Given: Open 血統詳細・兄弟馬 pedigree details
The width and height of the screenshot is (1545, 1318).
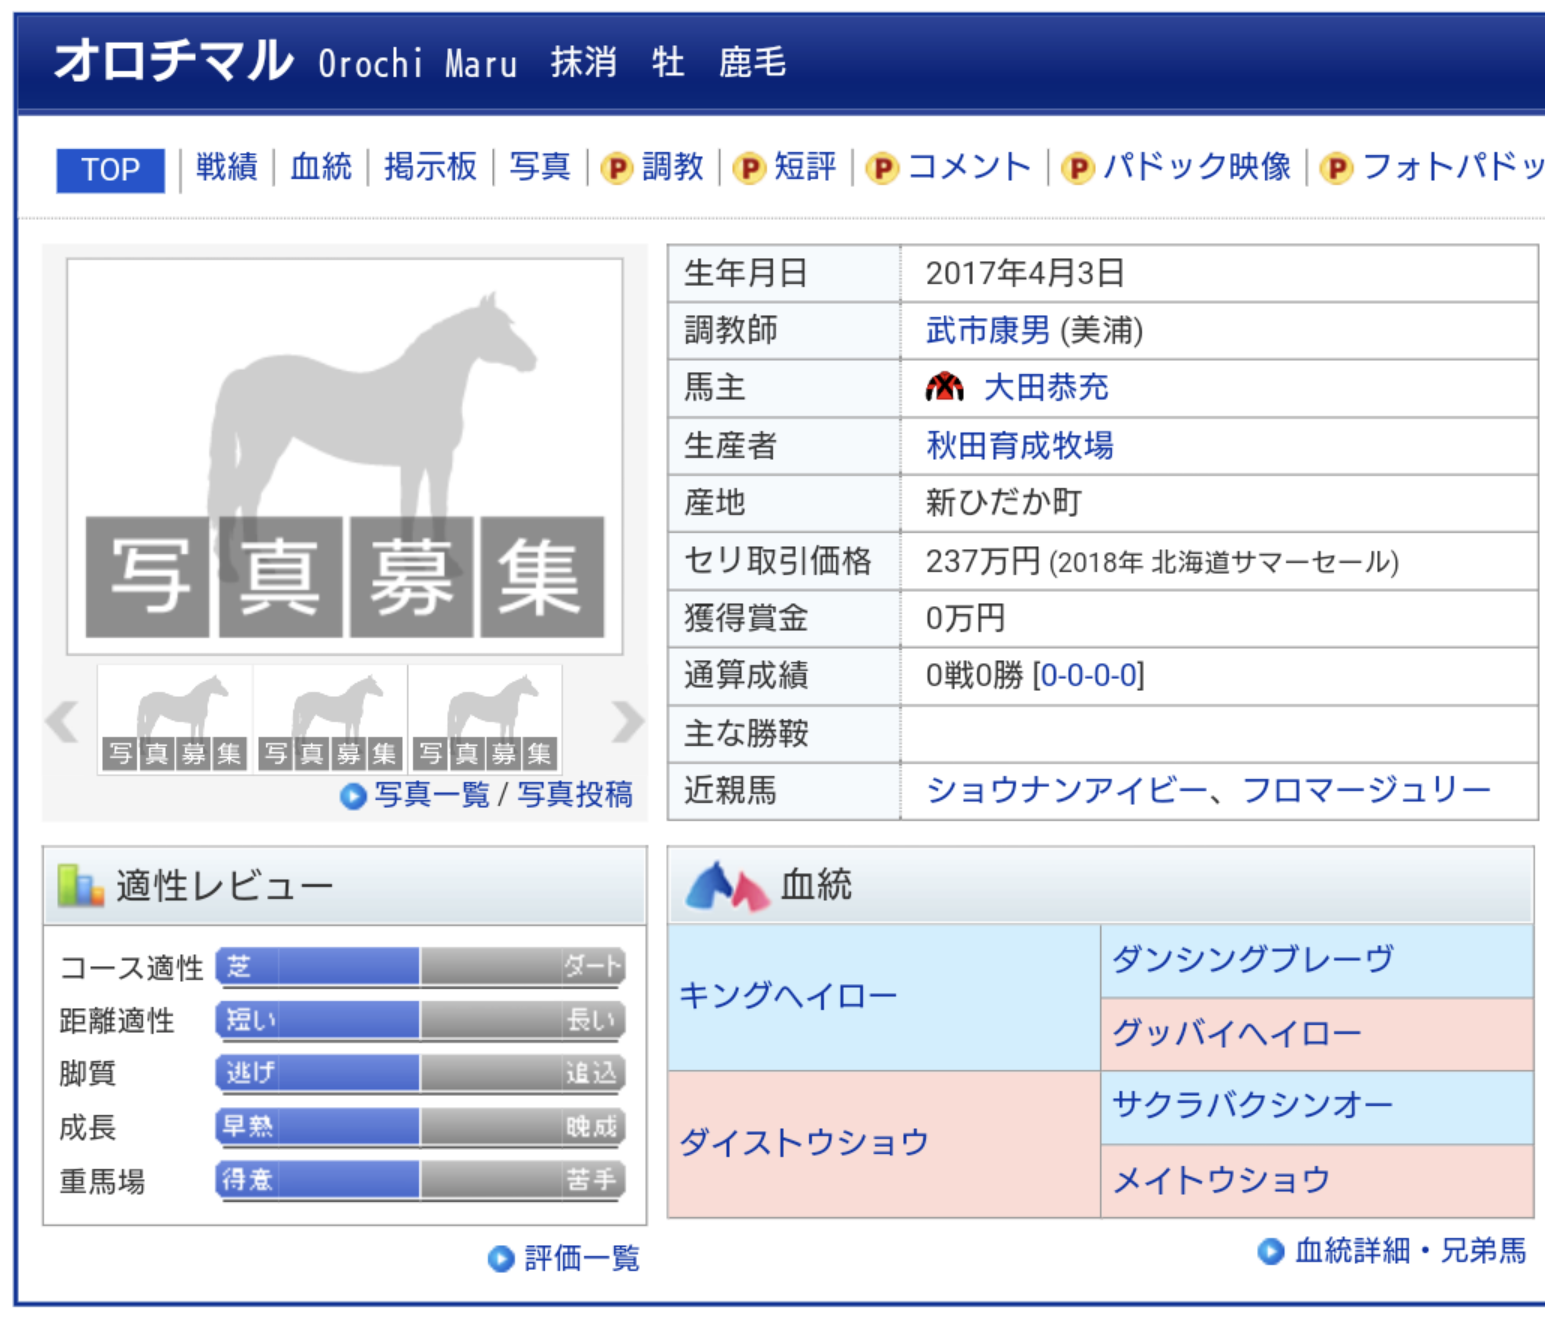Looking at the screenshot, I should pyautogui.click(x=1409, y=1251).
